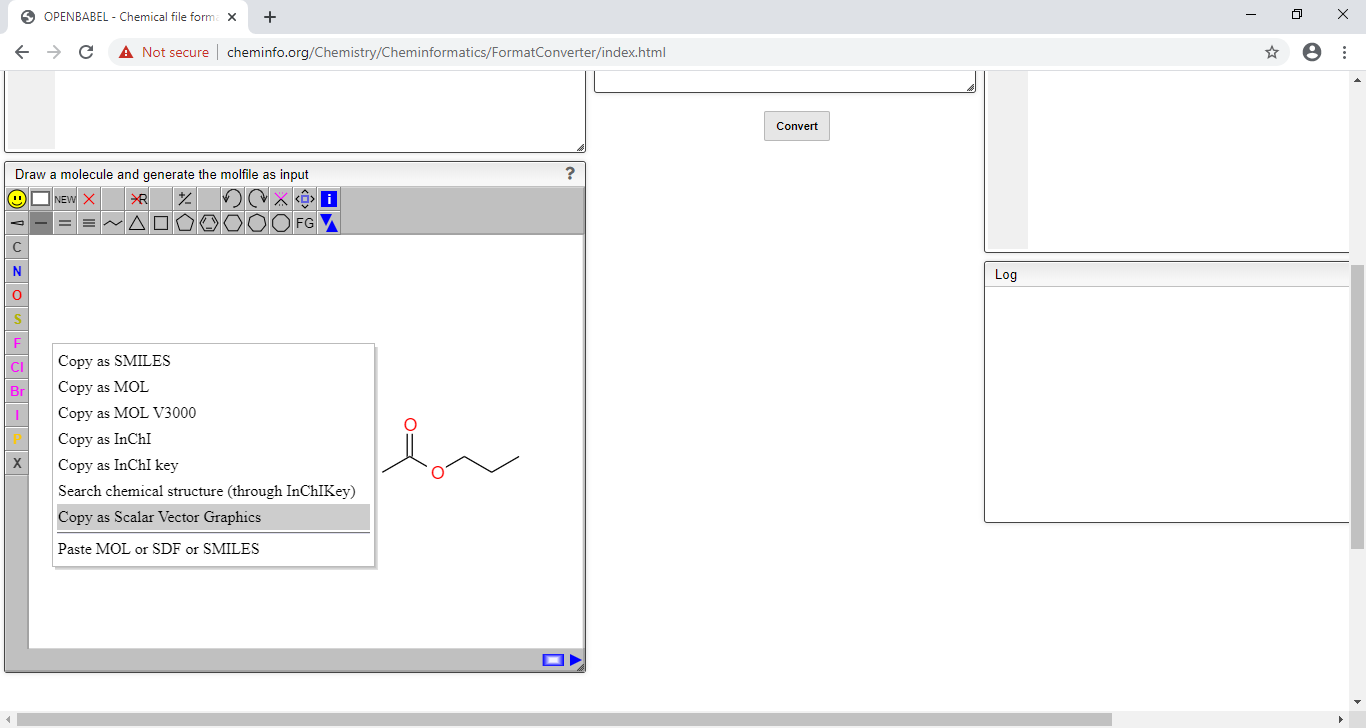The height and width of the screenshot is (728, 1366).
Task: Click the white rectangle clear-canvas icon
Action: 41,199
